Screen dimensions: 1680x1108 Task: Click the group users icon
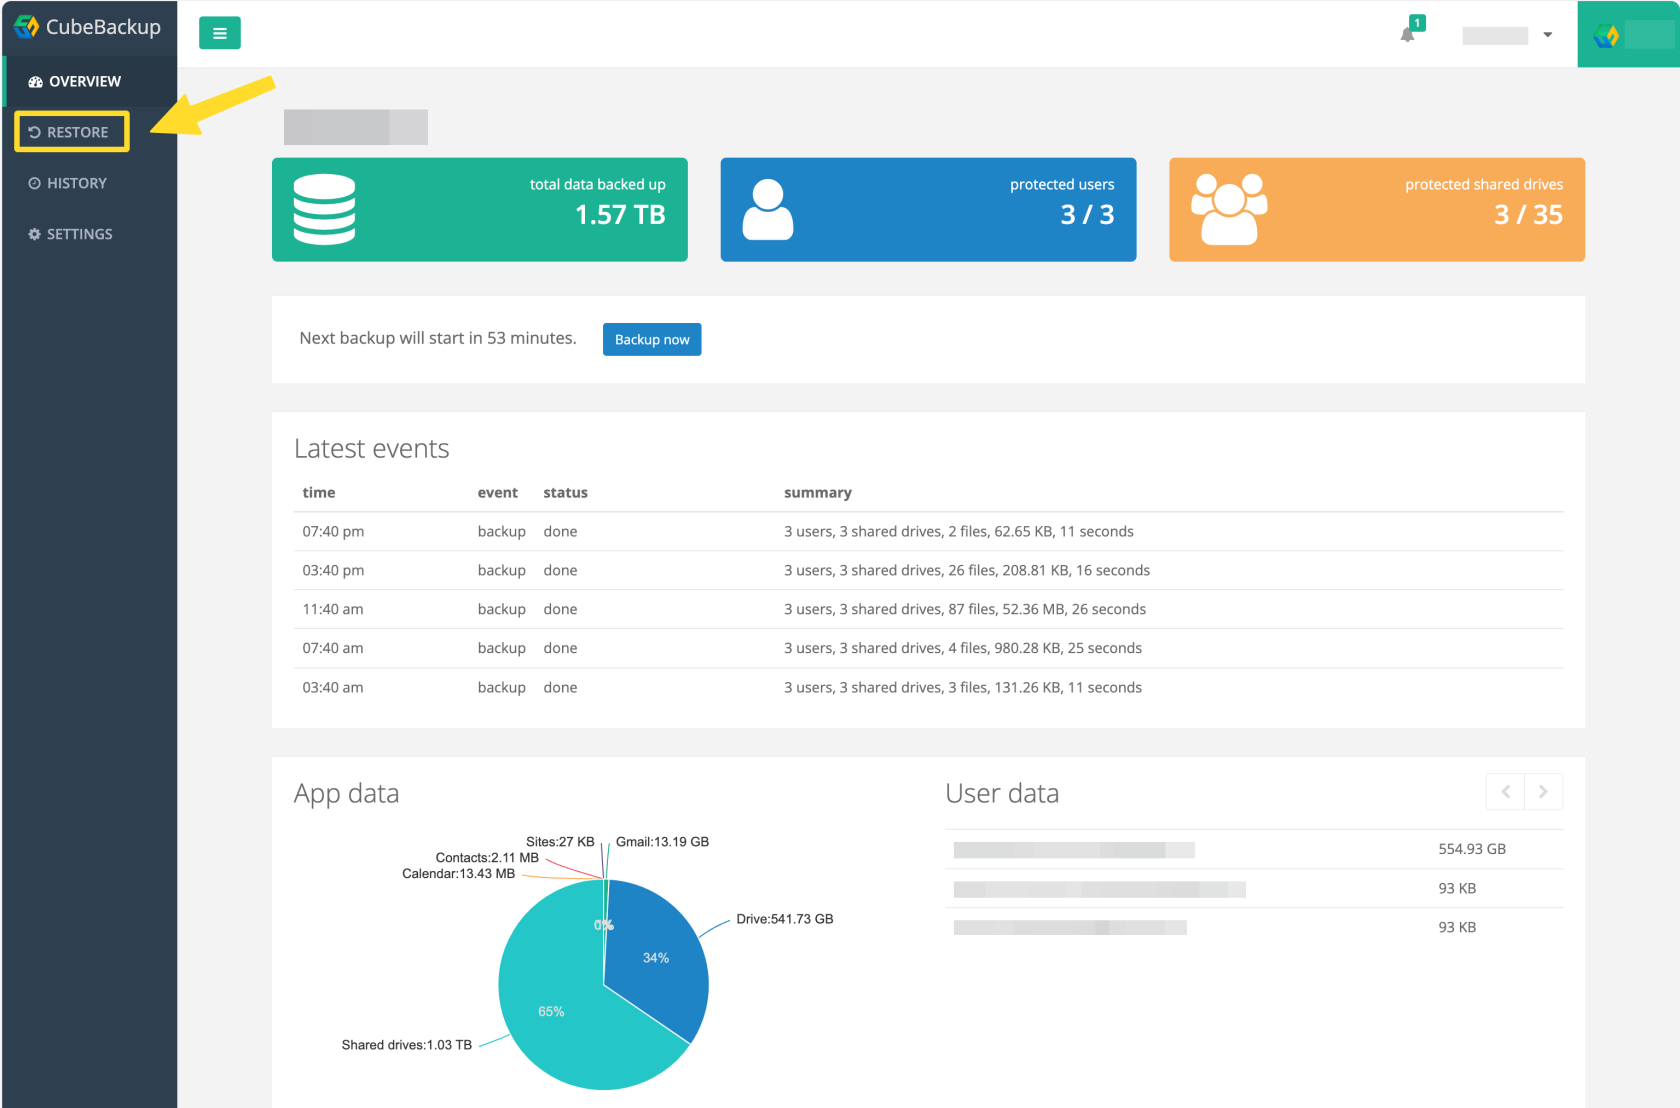[1229, 209]
